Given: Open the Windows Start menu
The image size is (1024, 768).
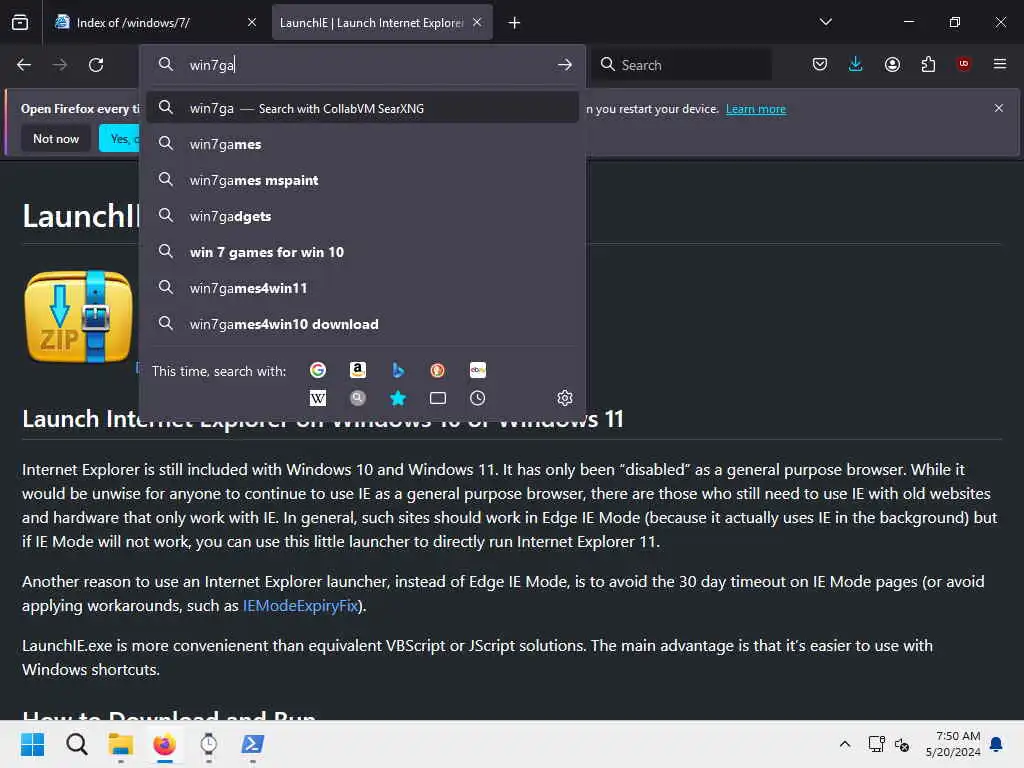Looking at the screenshot, I should coord(33,744).
